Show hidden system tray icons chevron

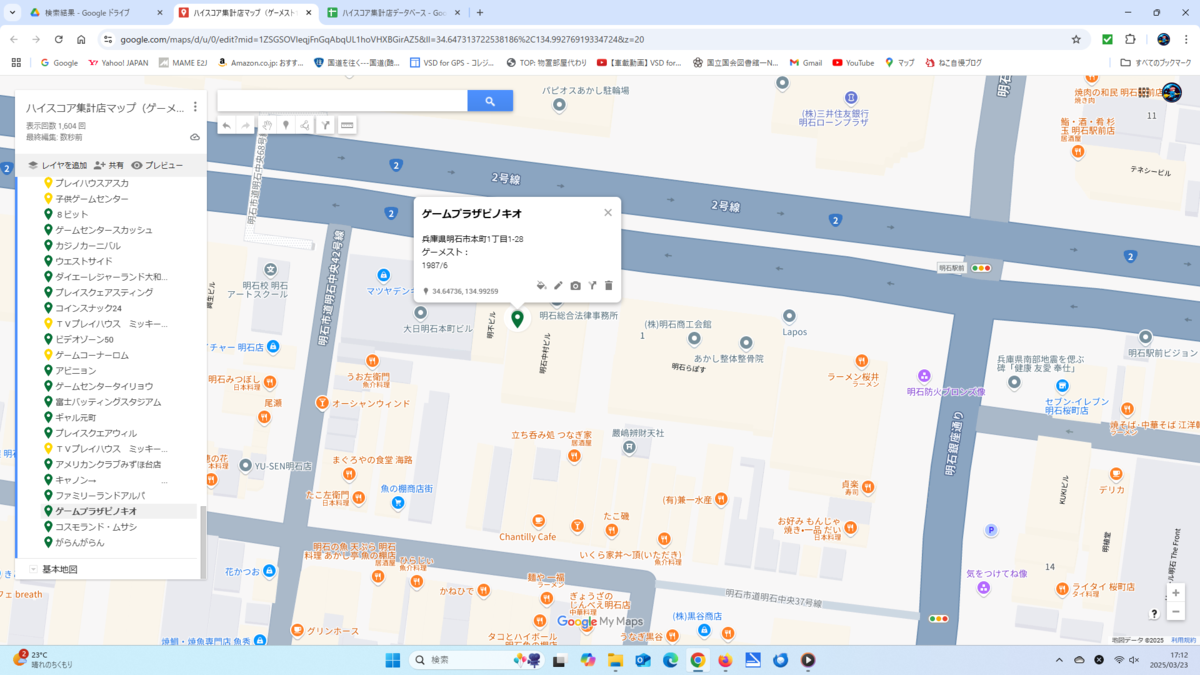(x=1059, y=660)
